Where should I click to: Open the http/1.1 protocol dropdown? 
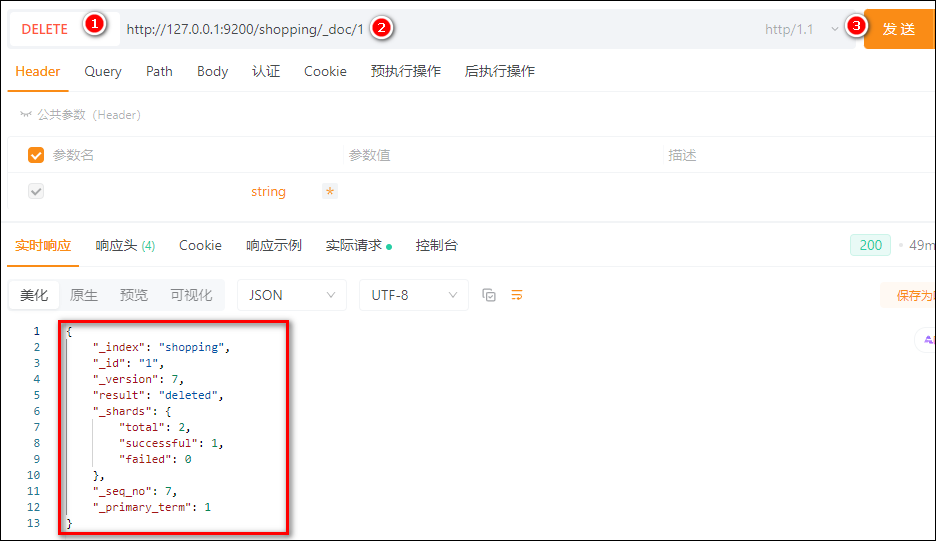pyautogui.click(x=801, y=29)
